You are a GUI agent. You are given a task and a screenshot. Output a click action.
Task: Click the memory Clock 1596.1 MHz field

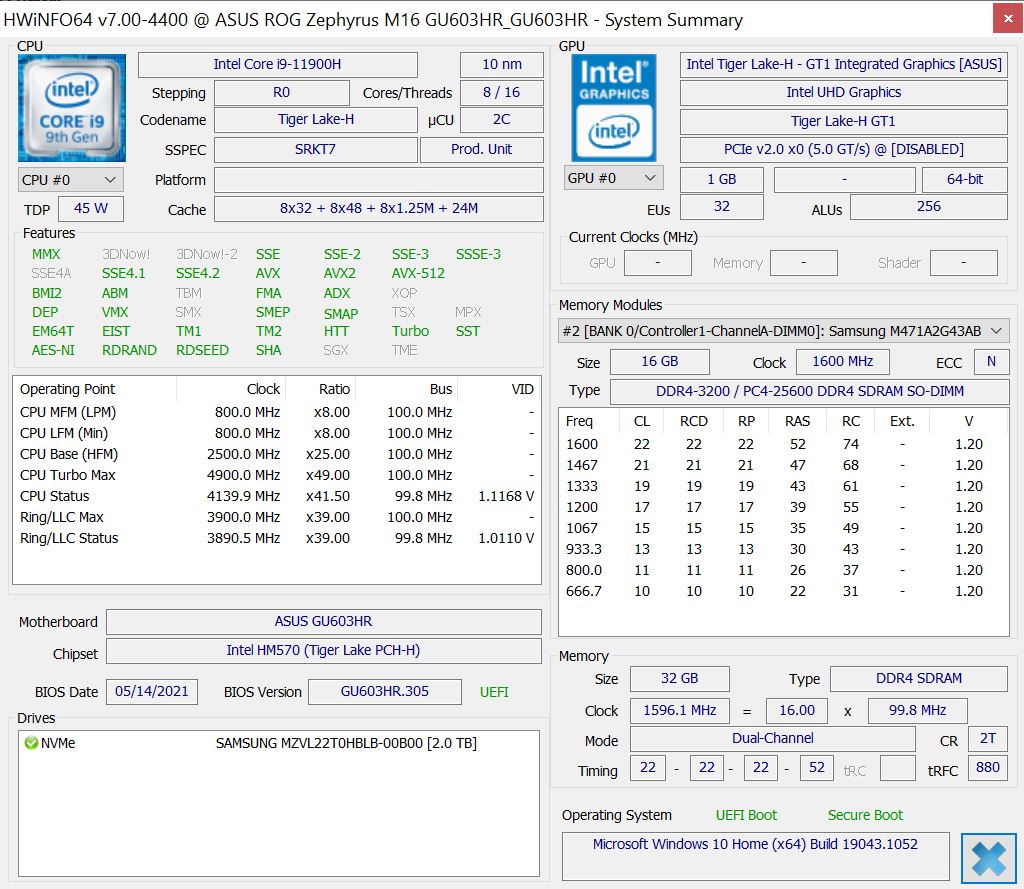pyautogui.click(x=679, y=711)
